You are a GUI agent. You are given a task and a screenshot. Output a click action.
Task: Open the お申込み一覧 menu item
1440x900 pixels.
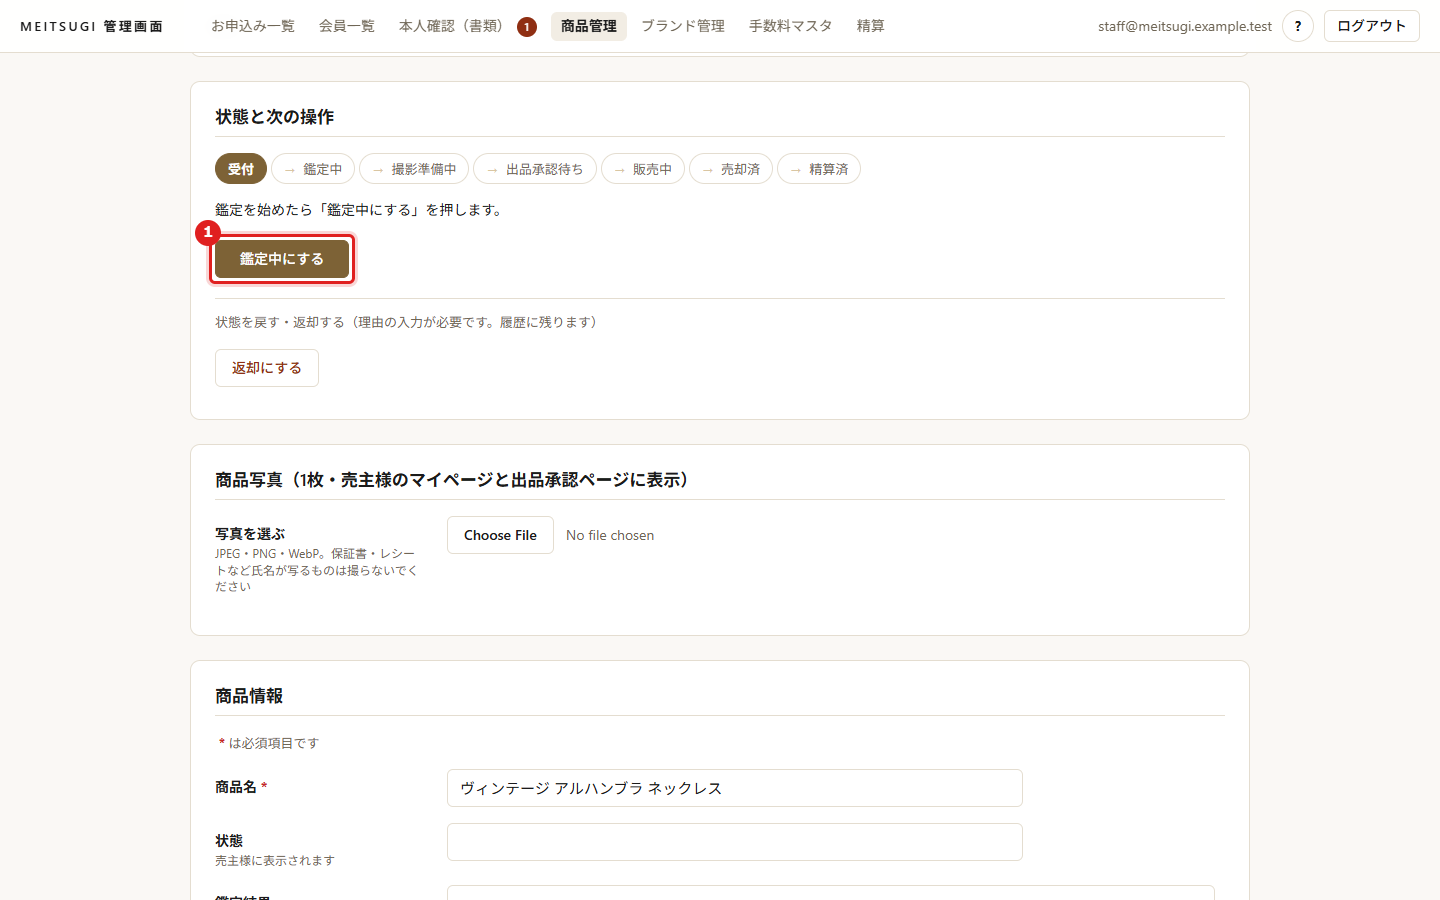[x=253, y=26]
